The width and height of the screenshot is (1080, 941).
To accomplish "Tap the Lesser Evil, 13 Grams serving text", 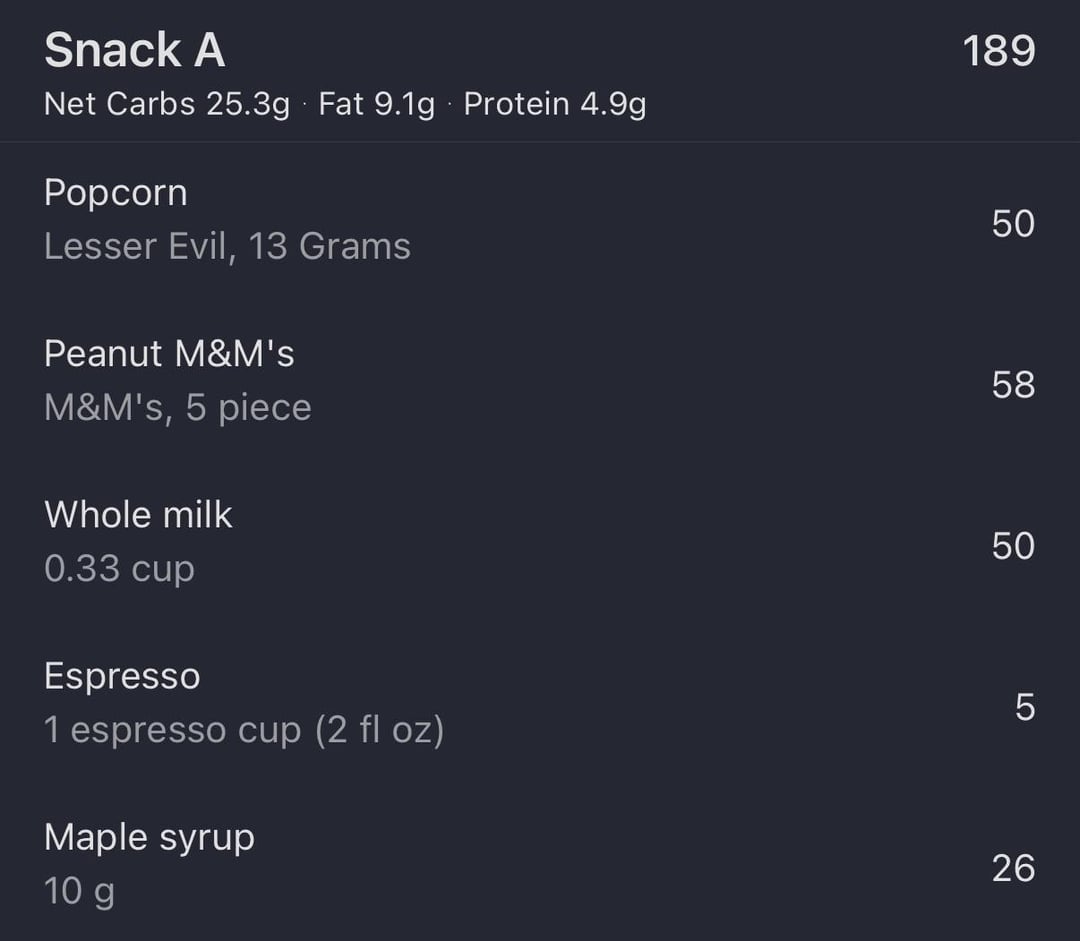I will point(227,246).
